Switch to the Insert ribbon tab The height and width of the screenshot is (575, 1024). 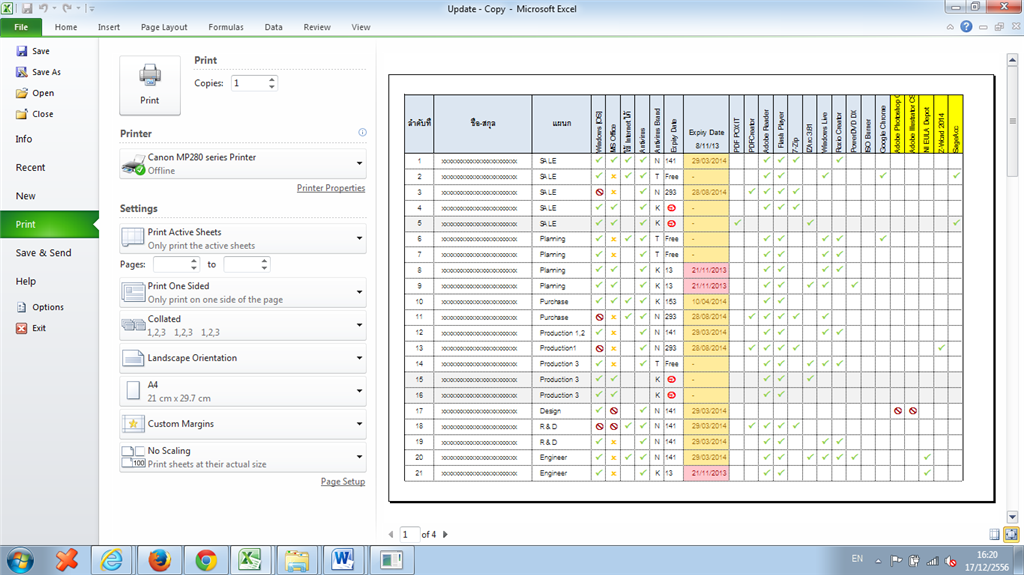coord(109,27)
